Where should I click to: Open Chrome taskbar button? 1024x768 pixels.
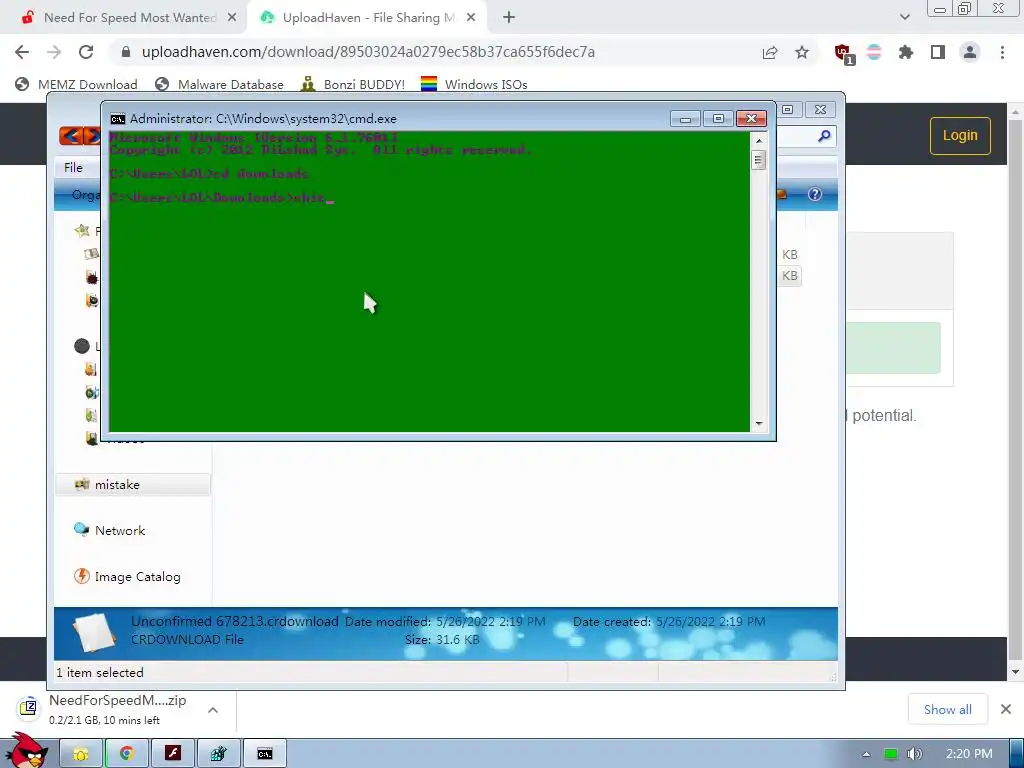[x=127, y=754]
